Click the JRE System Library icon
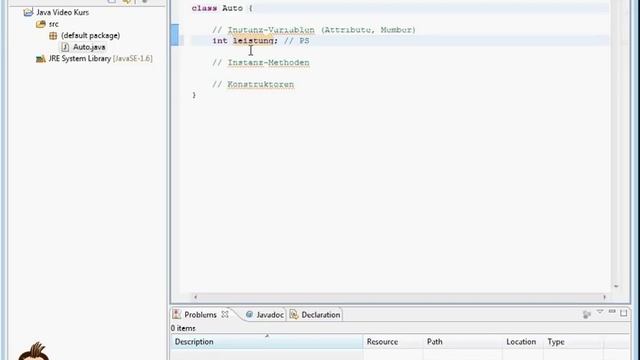This screenshot has width=640, height=360. tap(40, 59)
